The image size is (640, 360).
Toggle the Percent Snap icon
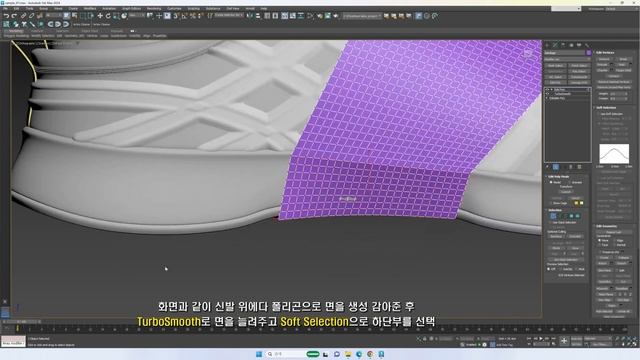[192, 16]
